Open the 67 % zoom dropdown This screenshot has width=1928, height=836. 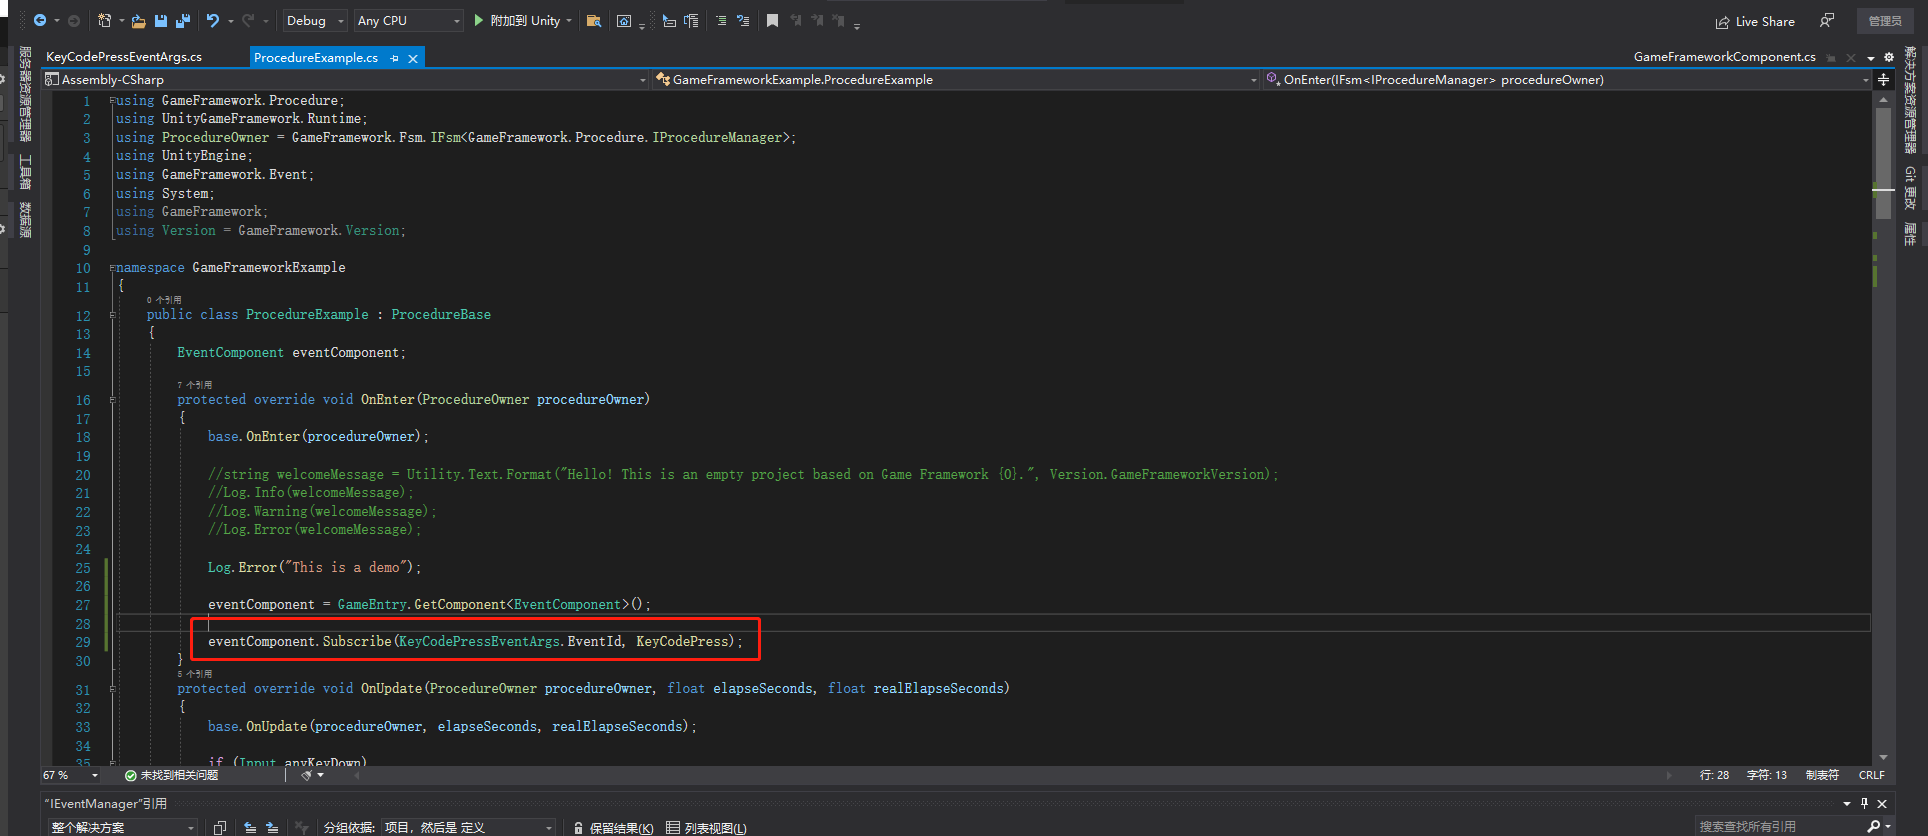point(70,775)
